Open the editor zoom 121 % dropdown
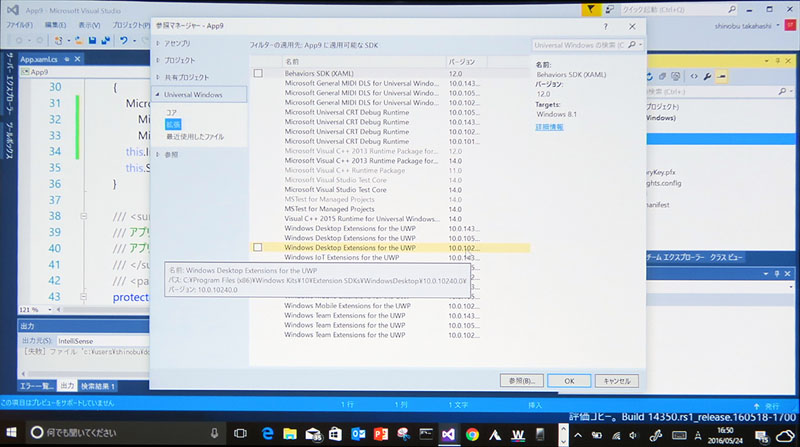This screenshot has height=447, width=800. point(49,310)
